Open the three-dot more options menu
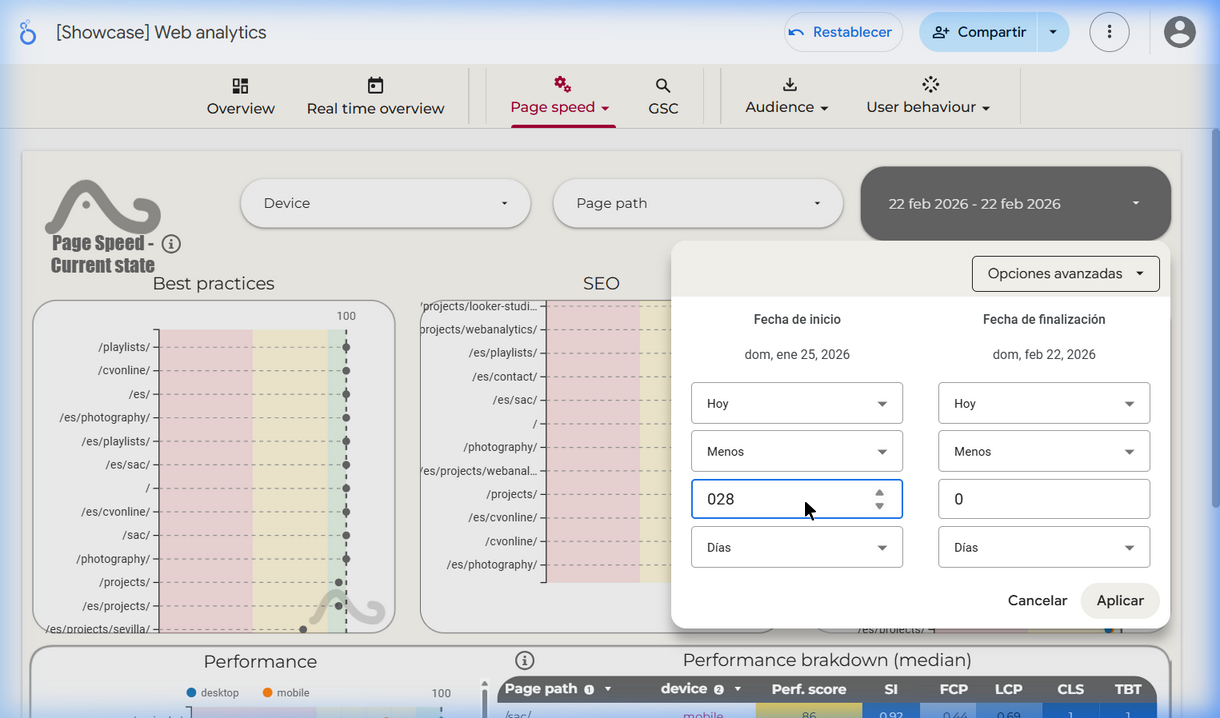 [1110, 32]
